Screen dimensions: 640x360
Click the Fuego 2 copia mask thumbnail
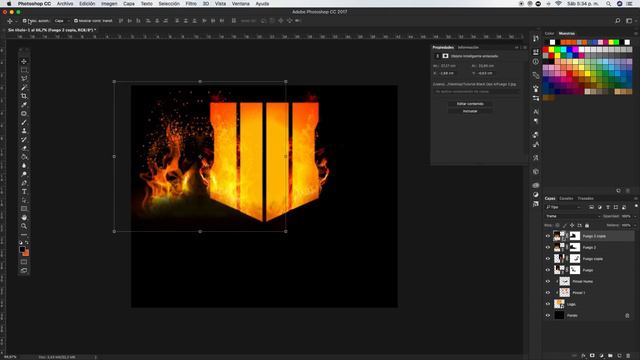point(575,236)
